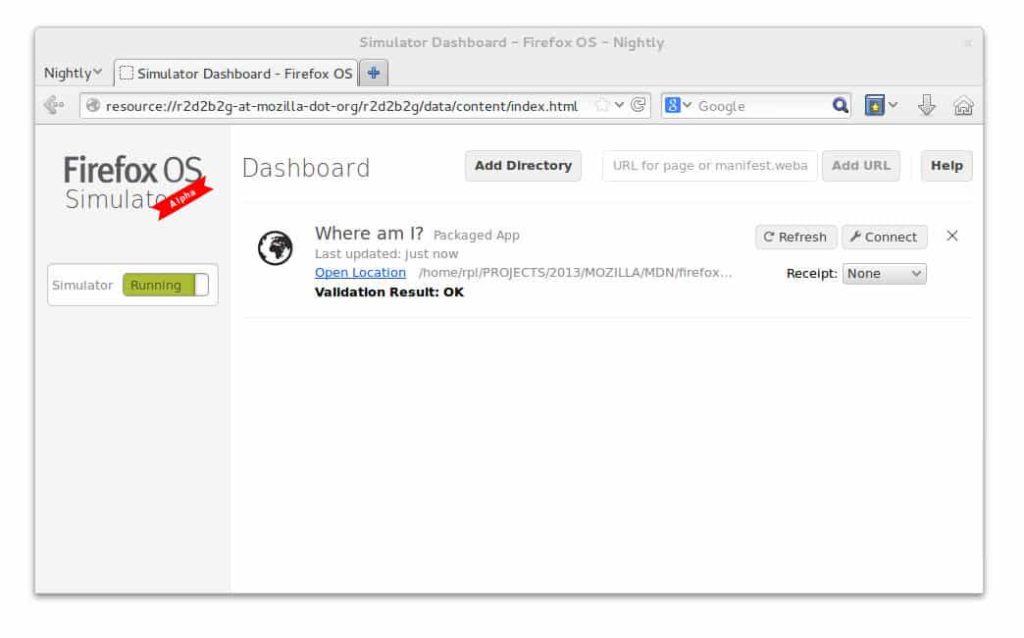Click the search magnifier icon
Viewport: 1024px width, 638px height.
[x=842, y=106]
